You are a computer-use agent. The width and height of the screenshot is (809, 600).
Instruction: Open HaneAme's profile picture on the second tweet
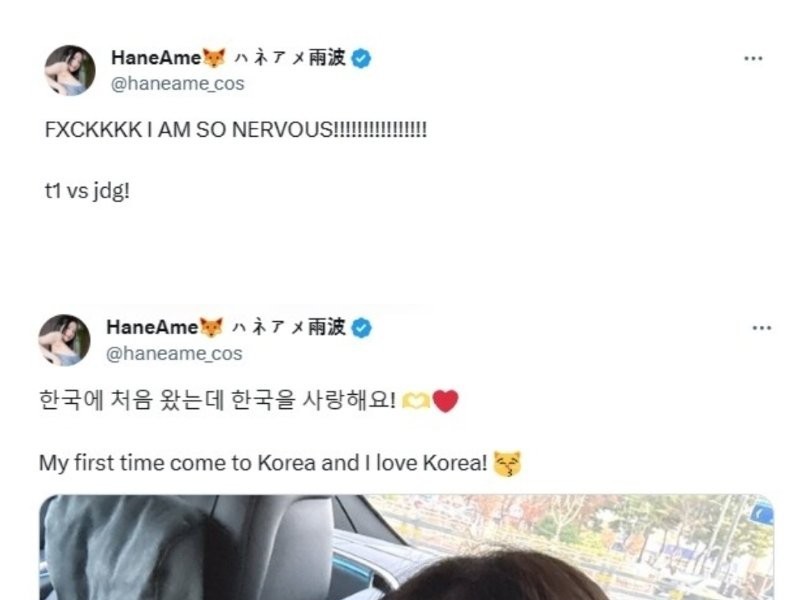pos(64,340)
